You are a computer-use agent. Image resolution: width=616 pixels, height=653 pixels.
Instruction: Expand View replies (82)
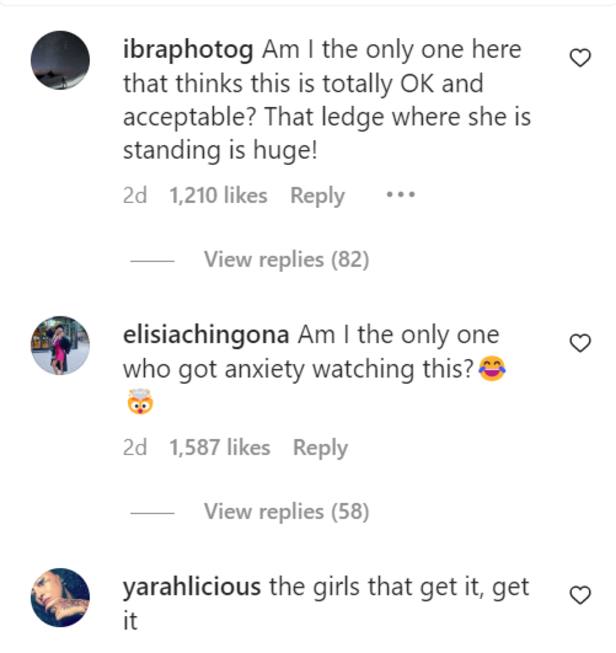[286, 260]
